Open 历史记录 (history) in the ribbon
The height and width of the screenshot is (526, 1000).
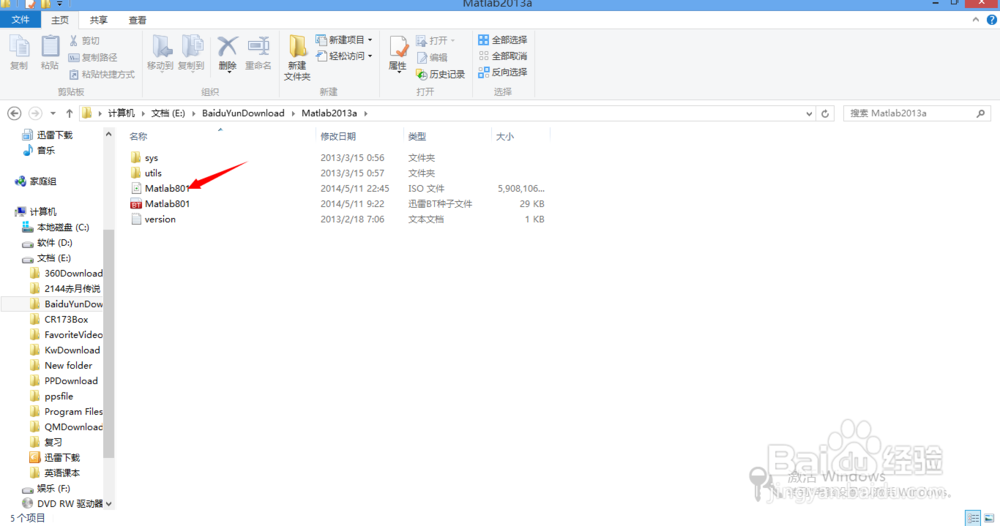pyautogui.click(x=440, y=74)
